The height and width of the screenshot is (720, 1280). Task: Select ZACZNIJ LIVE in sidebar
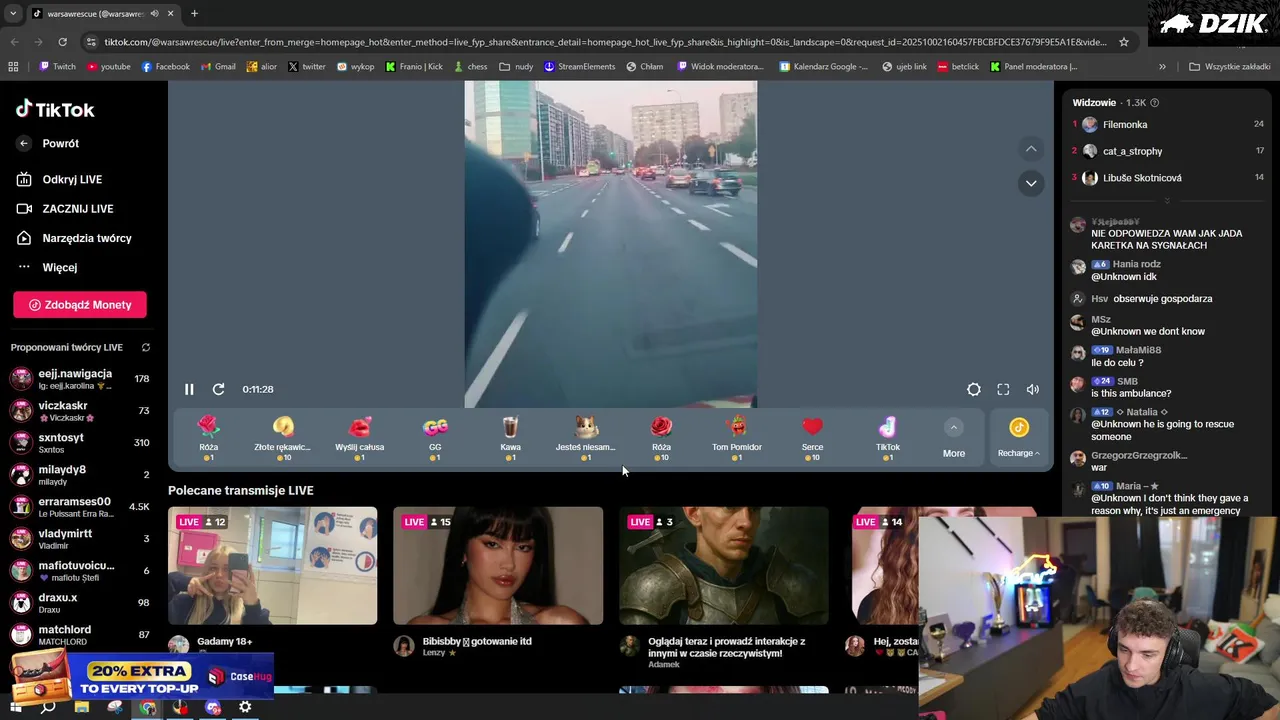click(78, 209)
